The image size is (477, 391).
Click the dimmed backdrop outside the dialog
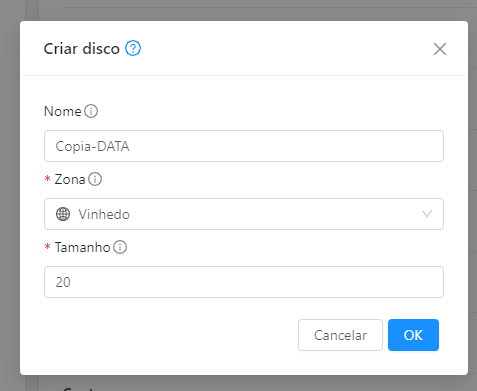point(10,200)
